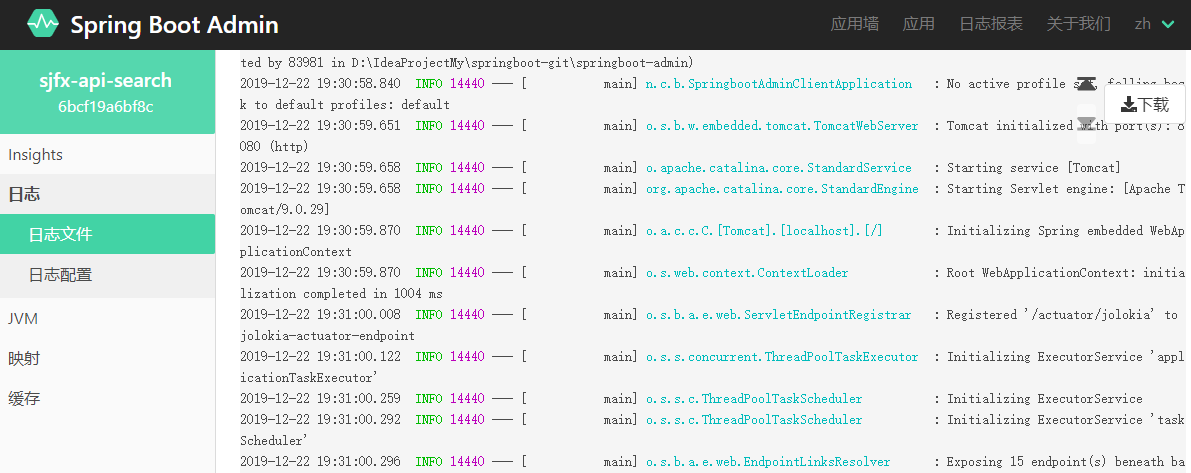This screenshot has height=473, width=1191.
Task: Click the 'lization completed in 1004 ms' text
Action: point(342,294)
